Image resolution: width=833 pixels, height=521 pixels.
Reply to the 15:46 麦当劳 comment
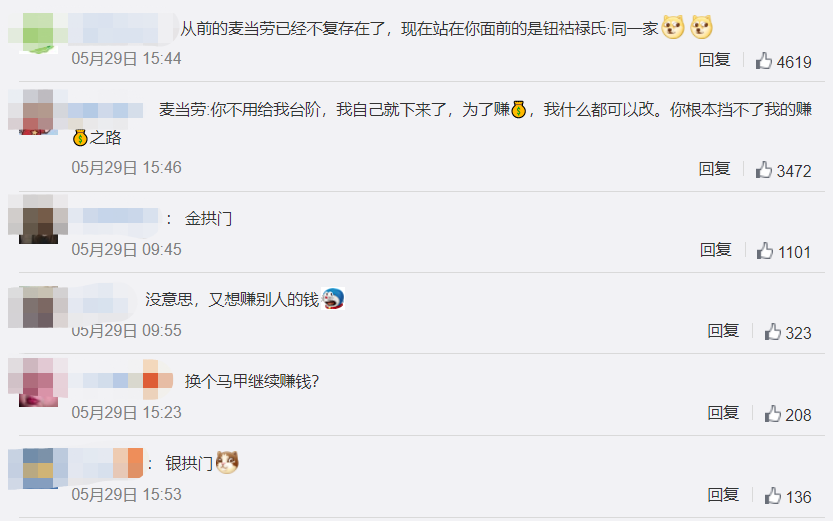[715, 169]
